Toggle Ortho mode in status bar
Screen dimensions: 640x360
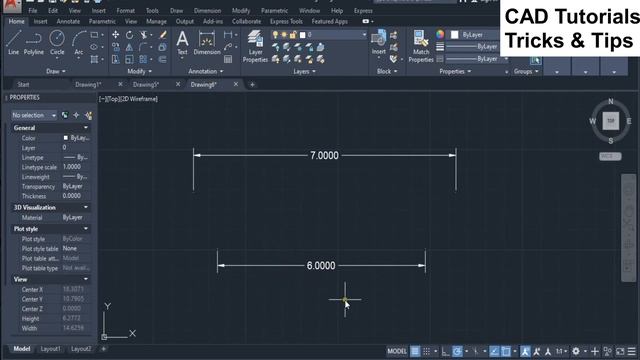[x=445, y=351]
